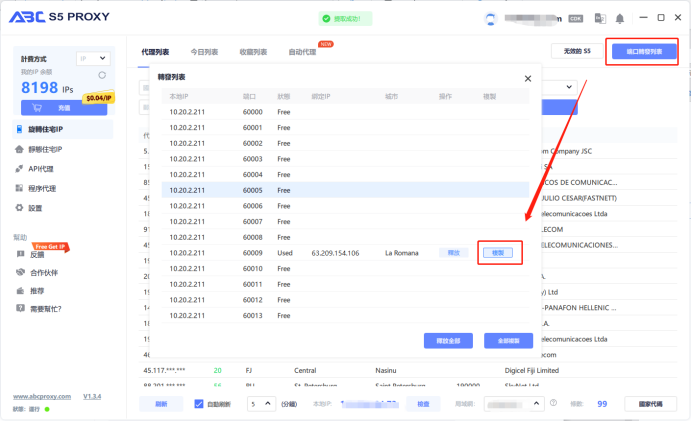
Task: Select the row with port 60002
Action: tap(345, 143)
